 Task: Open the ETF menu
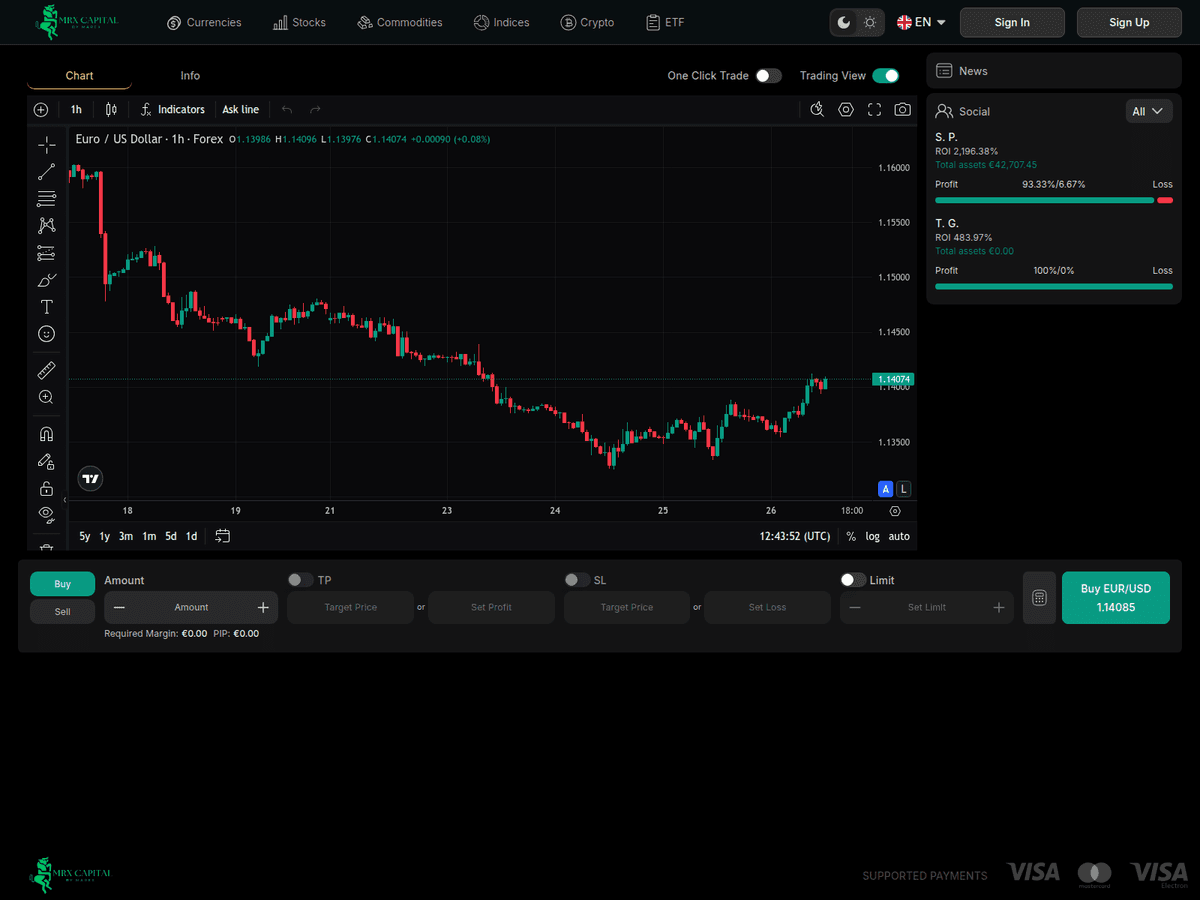pos(665,22)
